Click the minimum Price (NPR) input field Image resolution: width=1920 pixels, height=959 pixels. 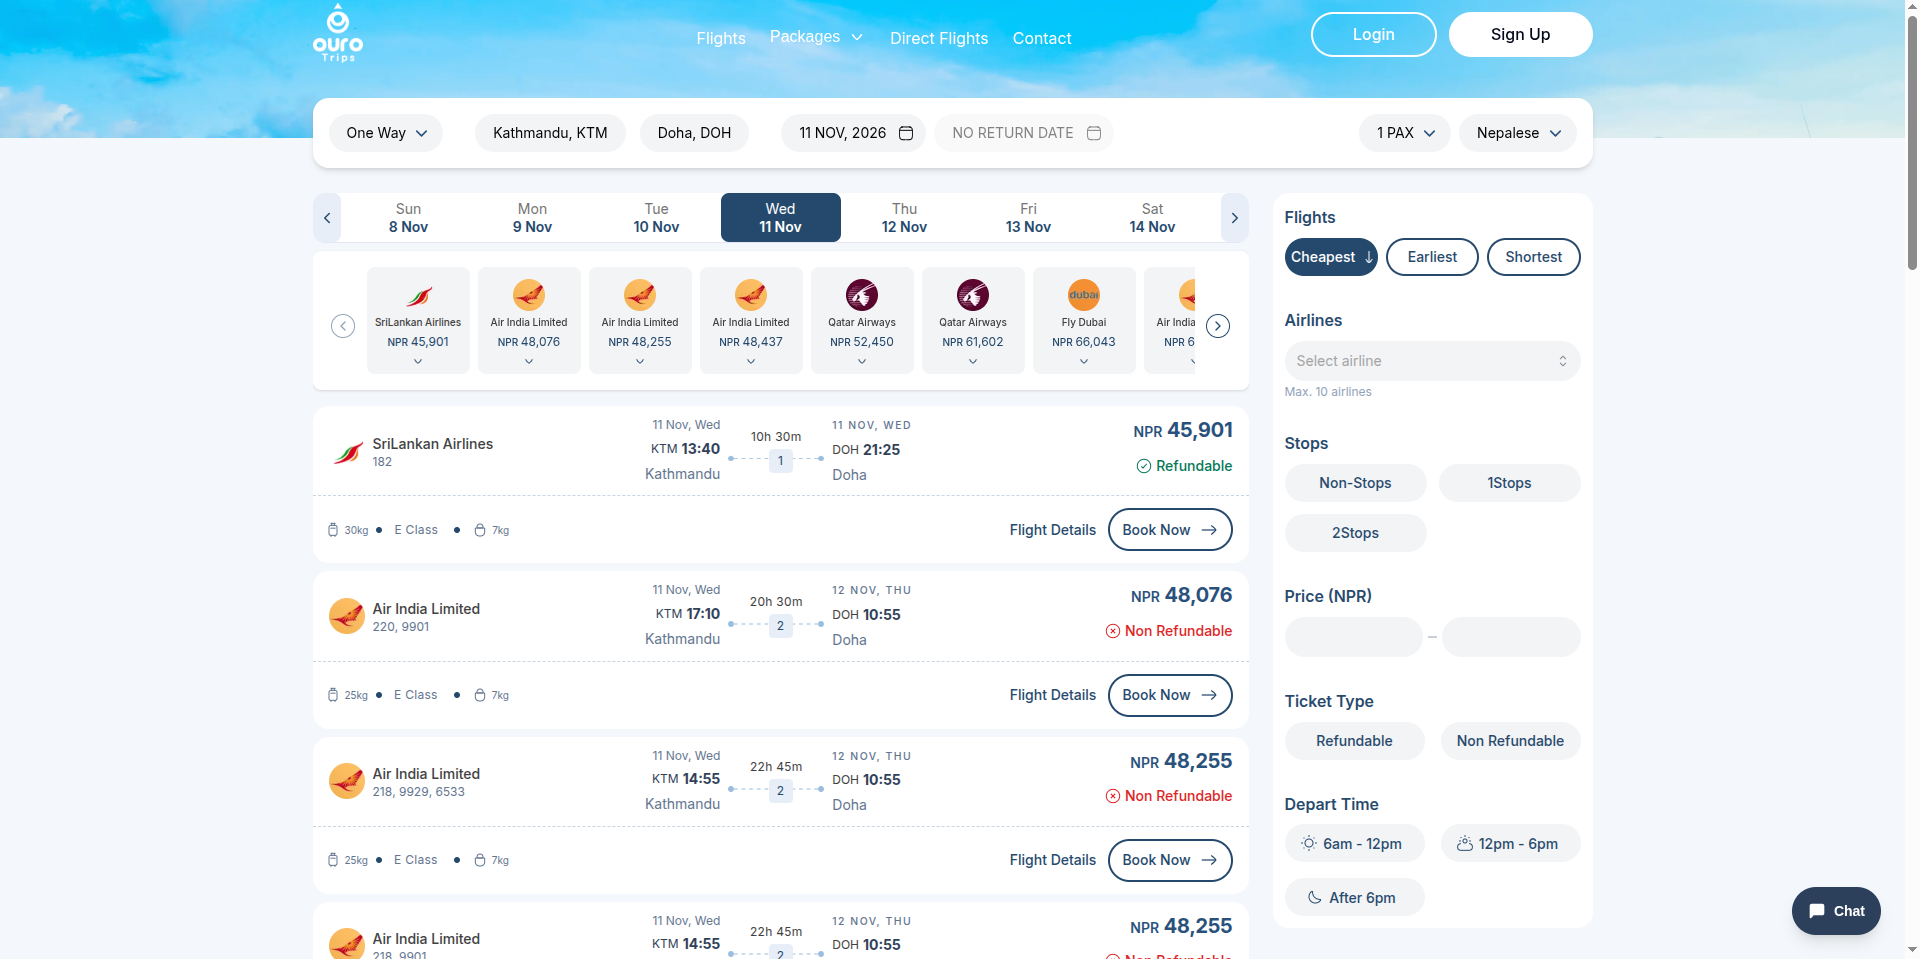[x=1353, y=637]
